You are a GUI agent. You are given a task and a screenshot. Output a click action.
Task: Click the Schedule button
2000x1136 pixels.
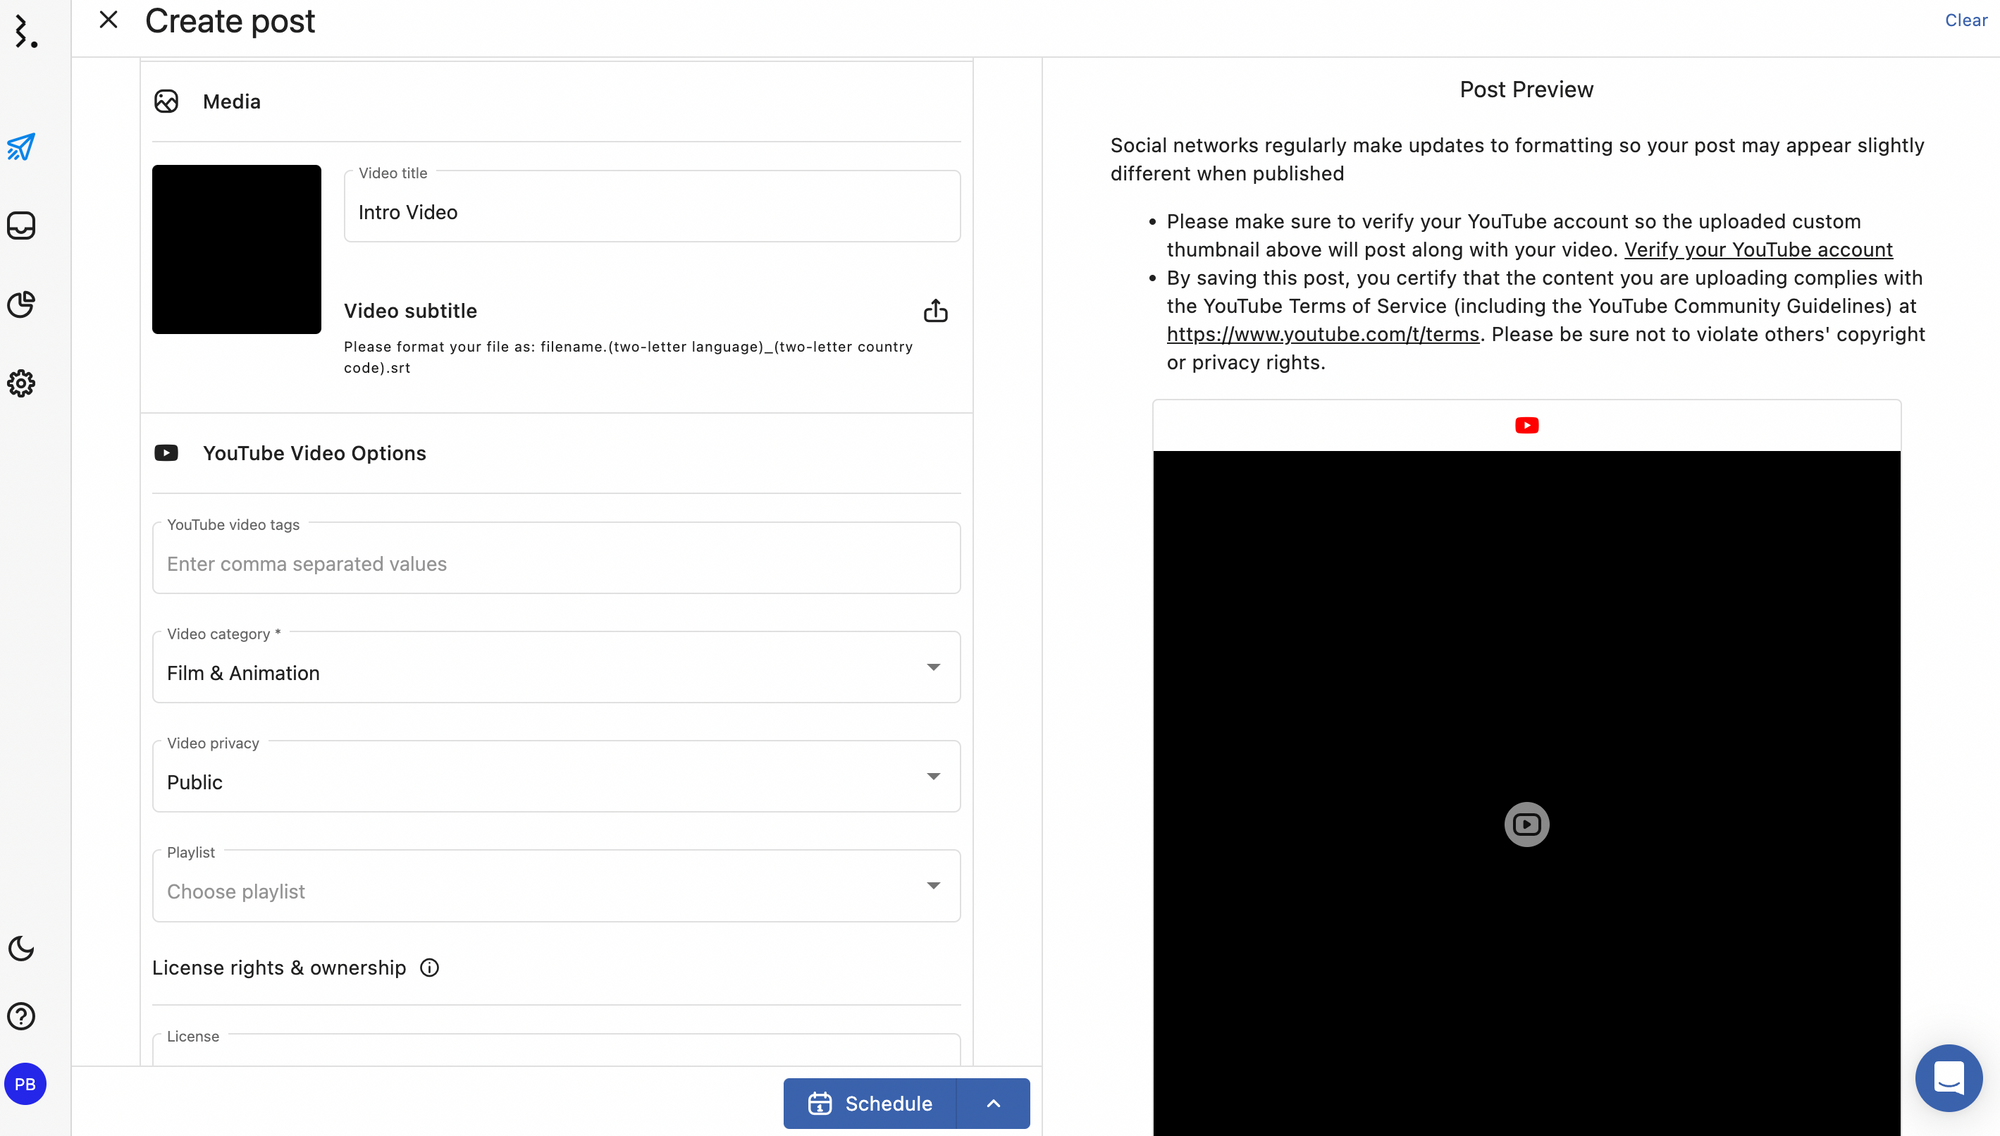(x=870, y=1103)
